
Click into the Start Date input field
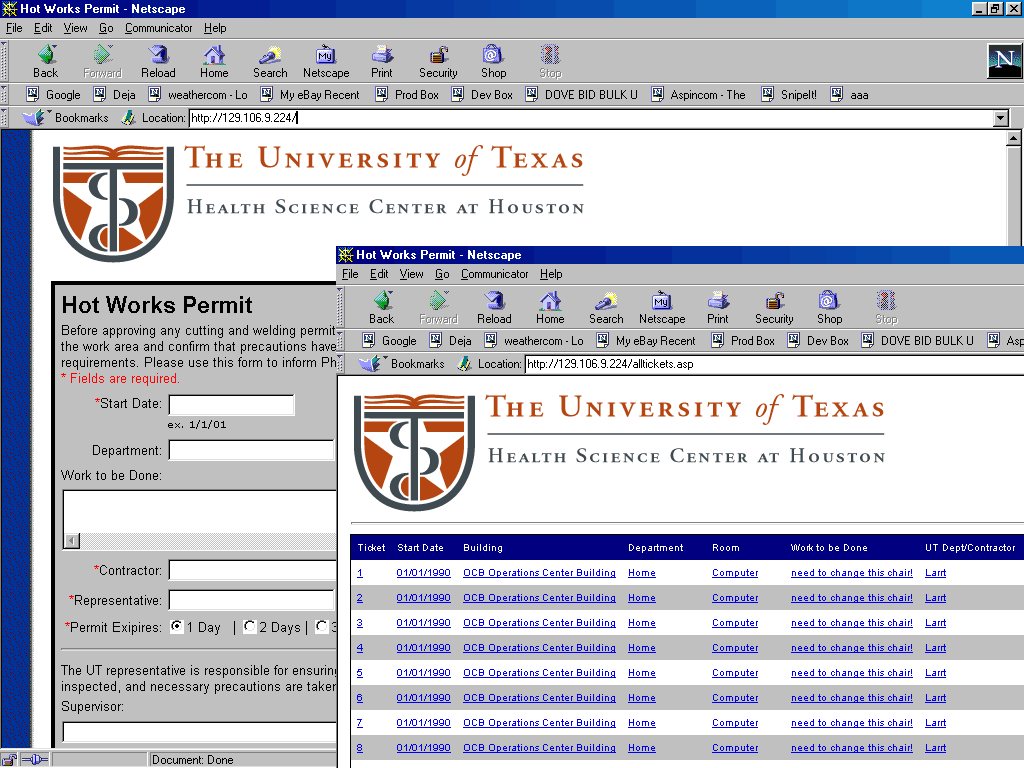click(231, 405)
